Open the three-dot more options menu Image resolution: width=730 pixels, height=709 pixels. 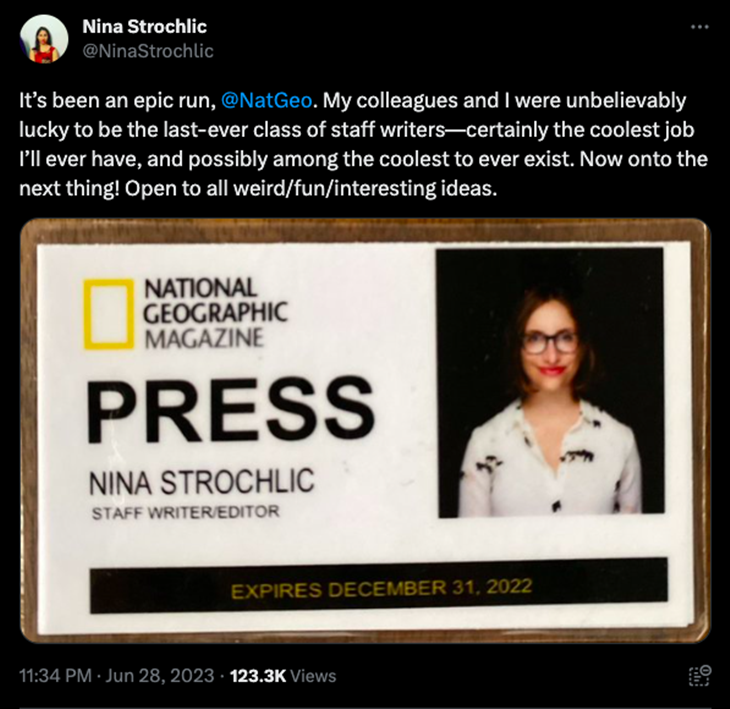pos(700,27)
